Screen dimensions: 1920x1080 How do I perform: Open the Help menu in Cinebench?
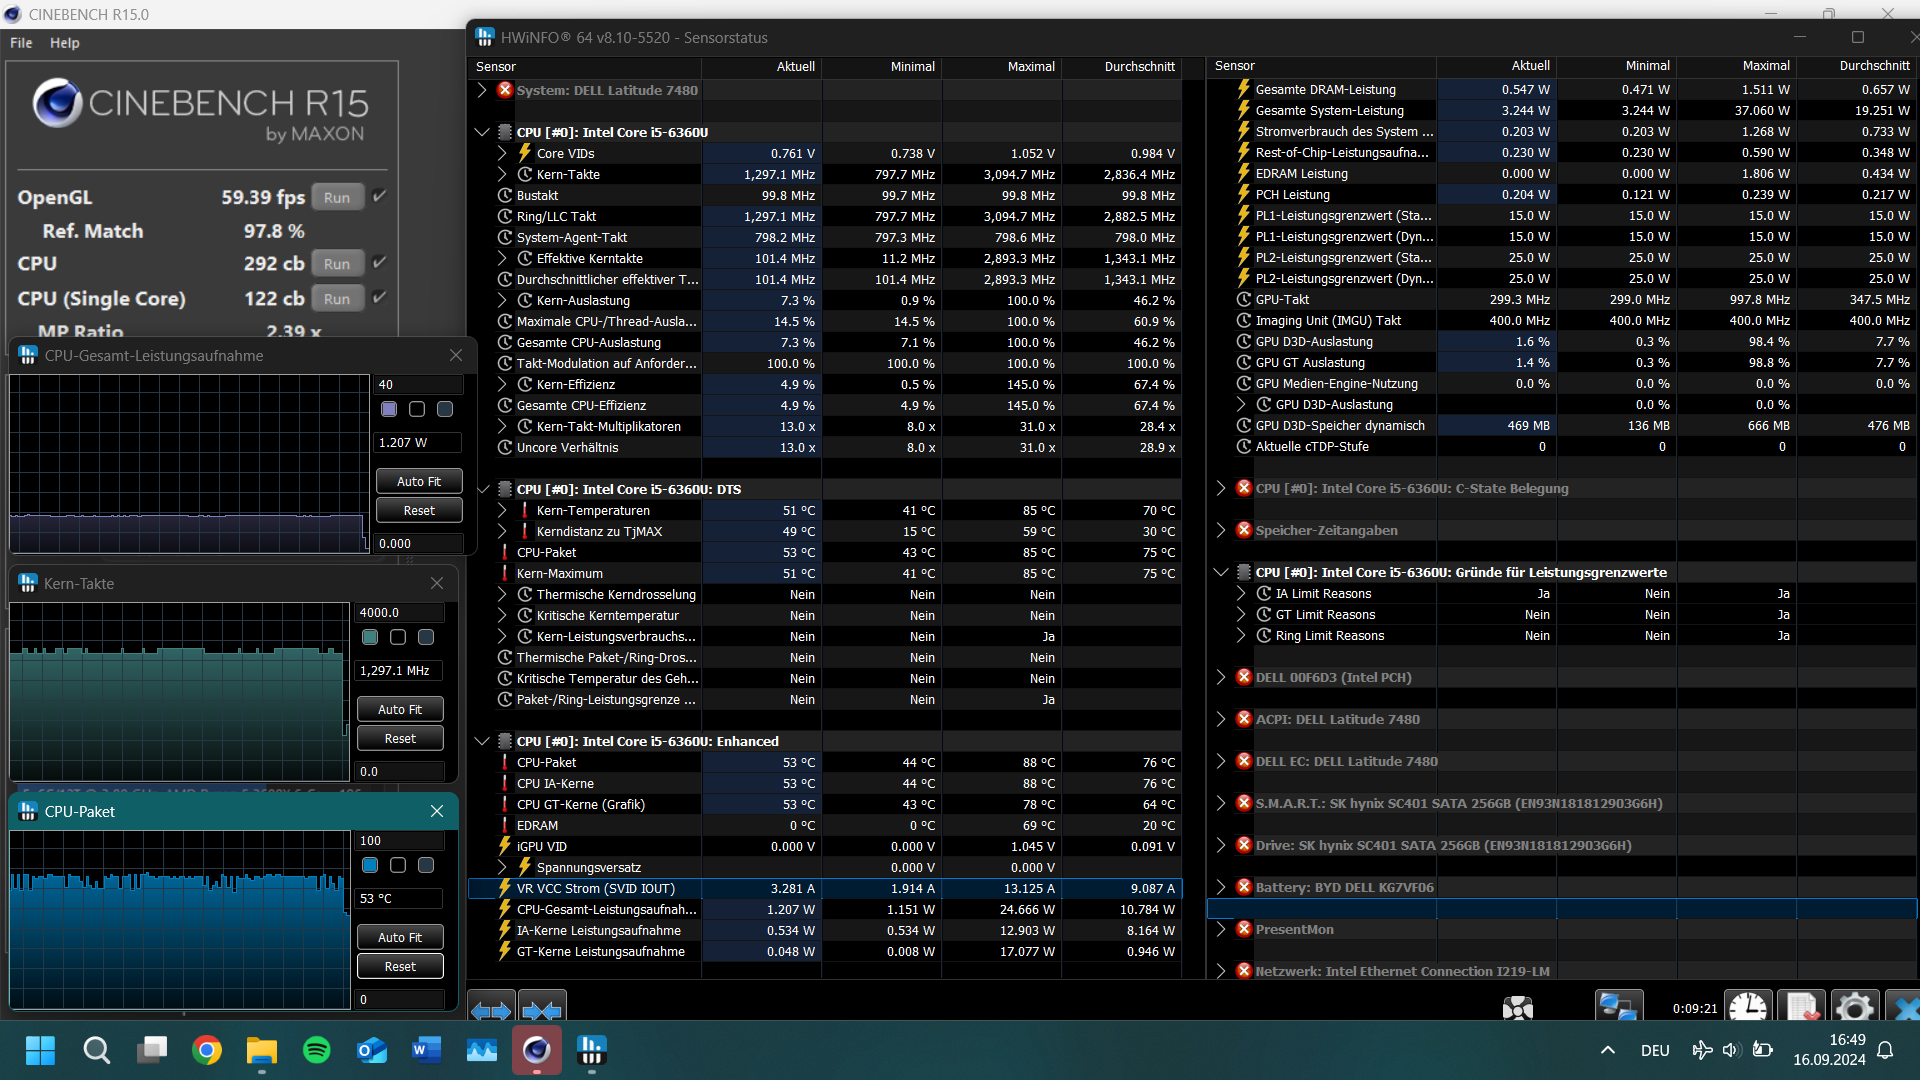click(64, 42)
